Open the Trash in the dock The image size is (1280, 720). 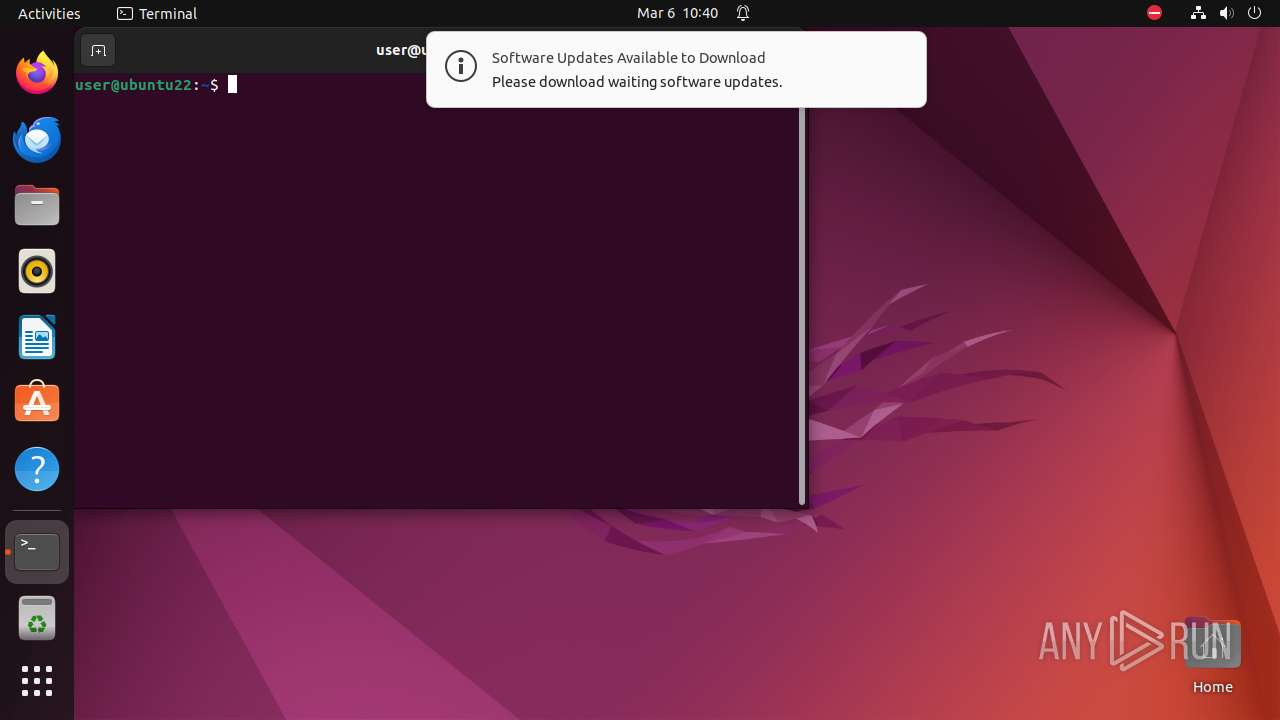coord(37,618)
